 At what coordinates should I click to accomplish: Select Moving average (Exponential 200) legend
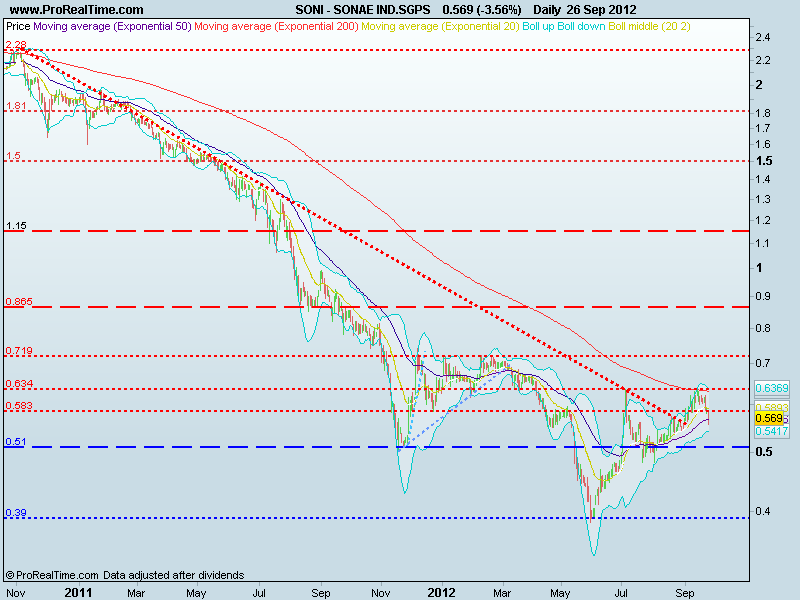coord(276,26)
